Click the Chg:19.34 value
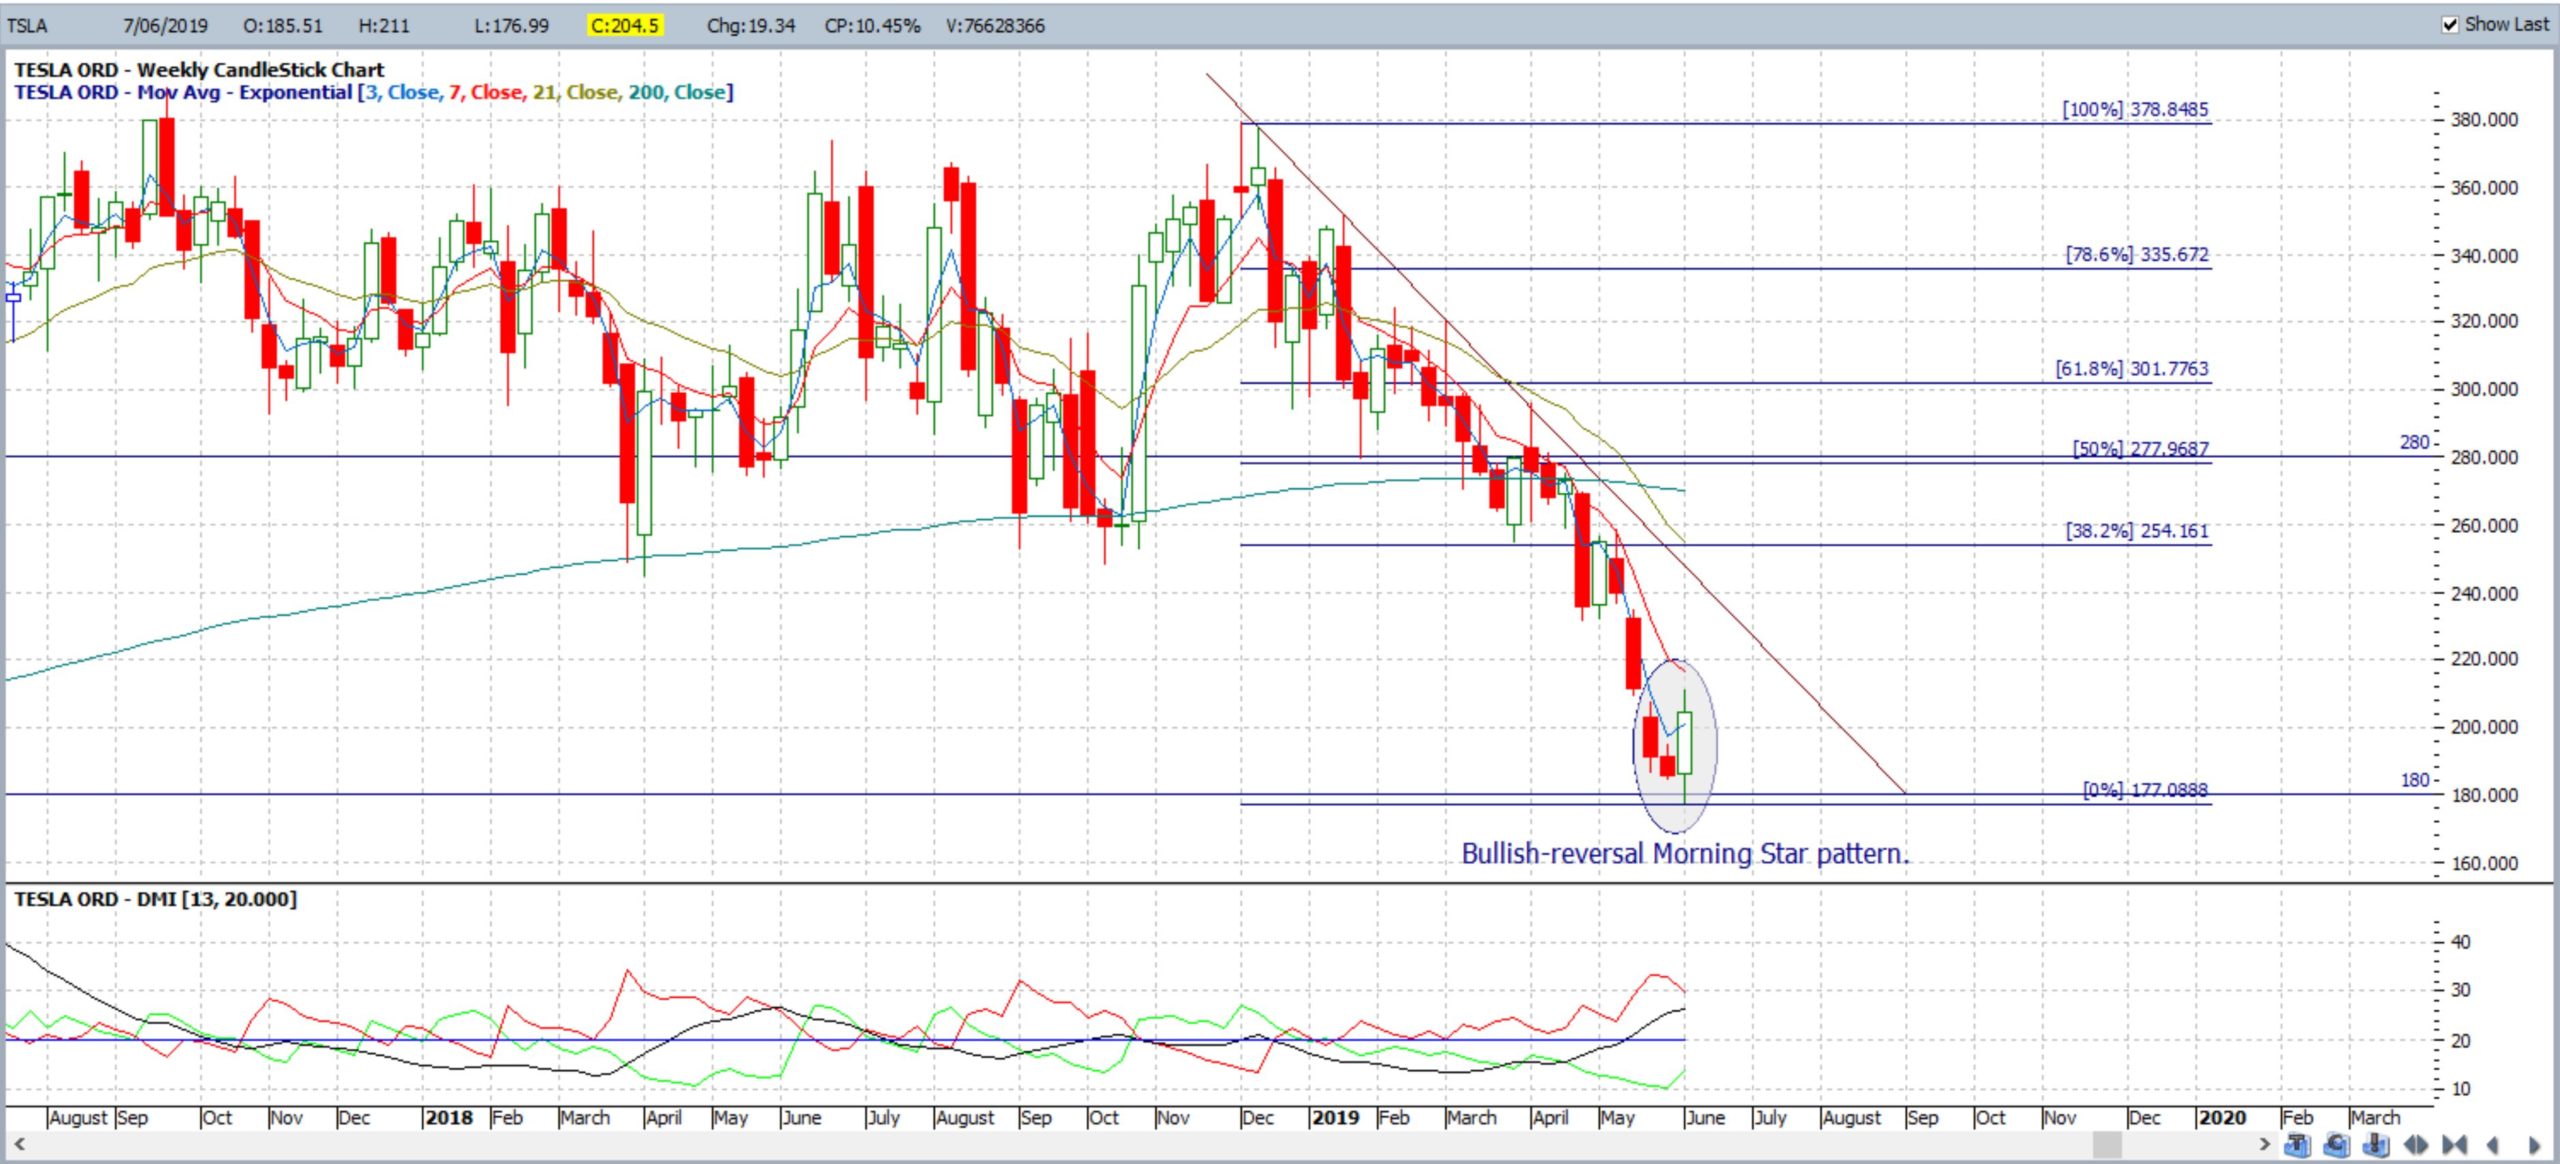Viewport: 2560px width, 1164px height. coord(751,26)
